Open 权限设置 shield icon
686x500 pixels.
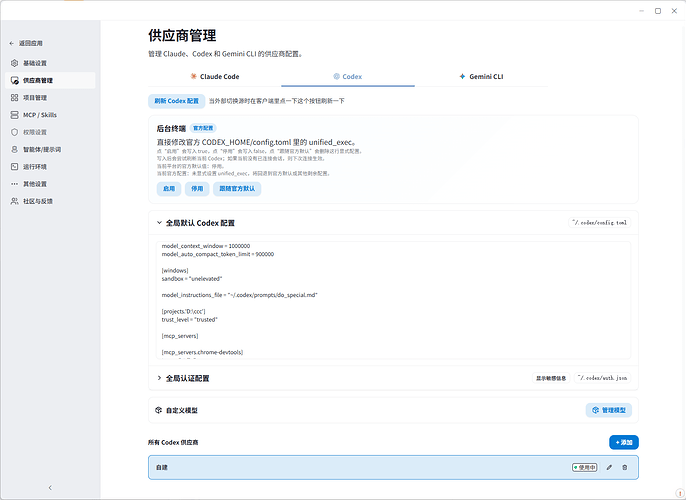tap(14, 132)
